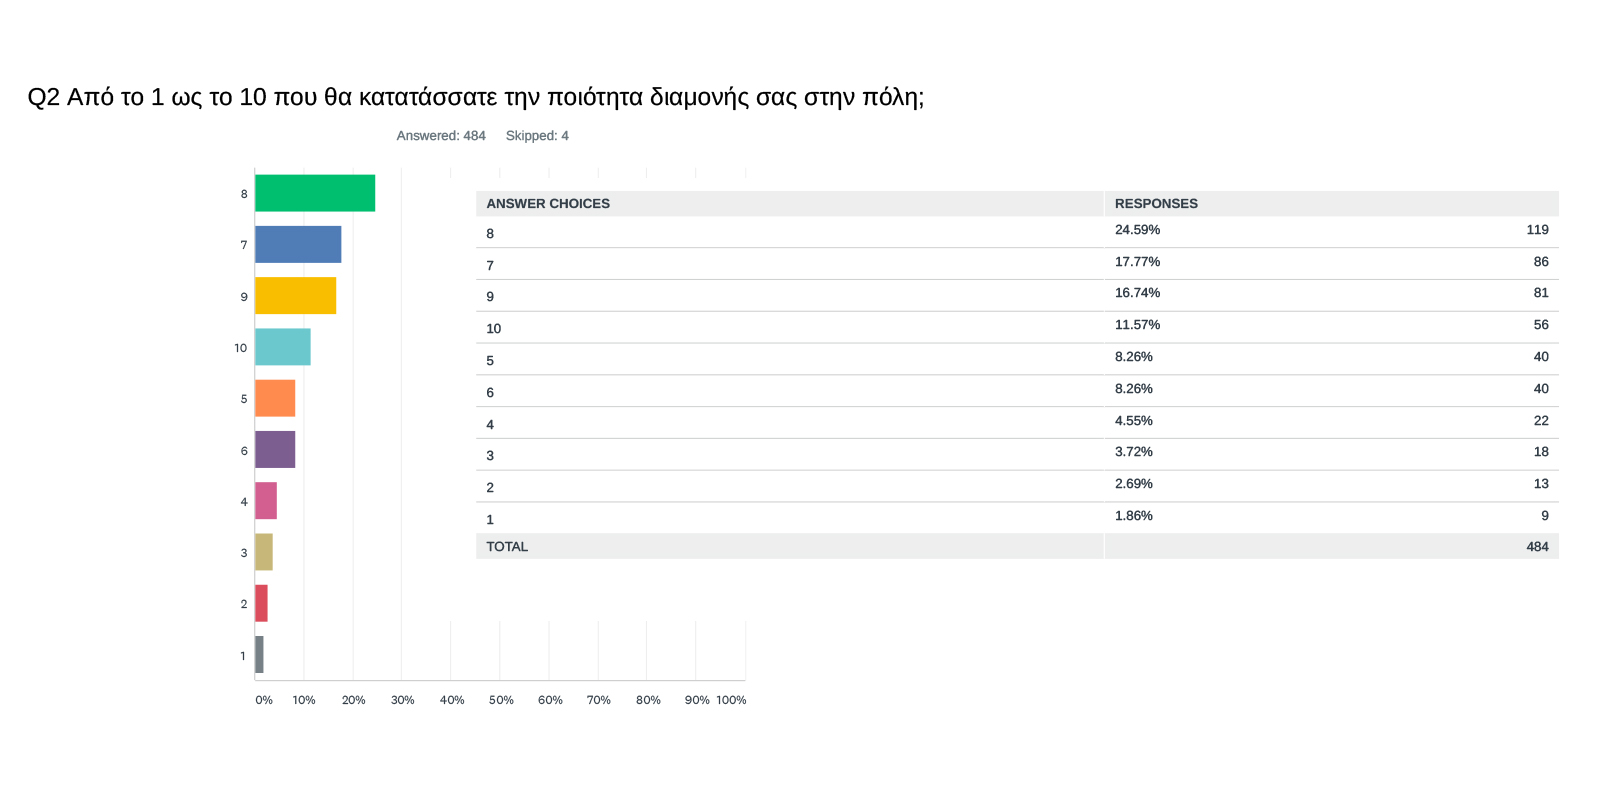Screen dimensions: 1600x800
Task: Click the blue bar for answer 7
Action: point(298,244)
